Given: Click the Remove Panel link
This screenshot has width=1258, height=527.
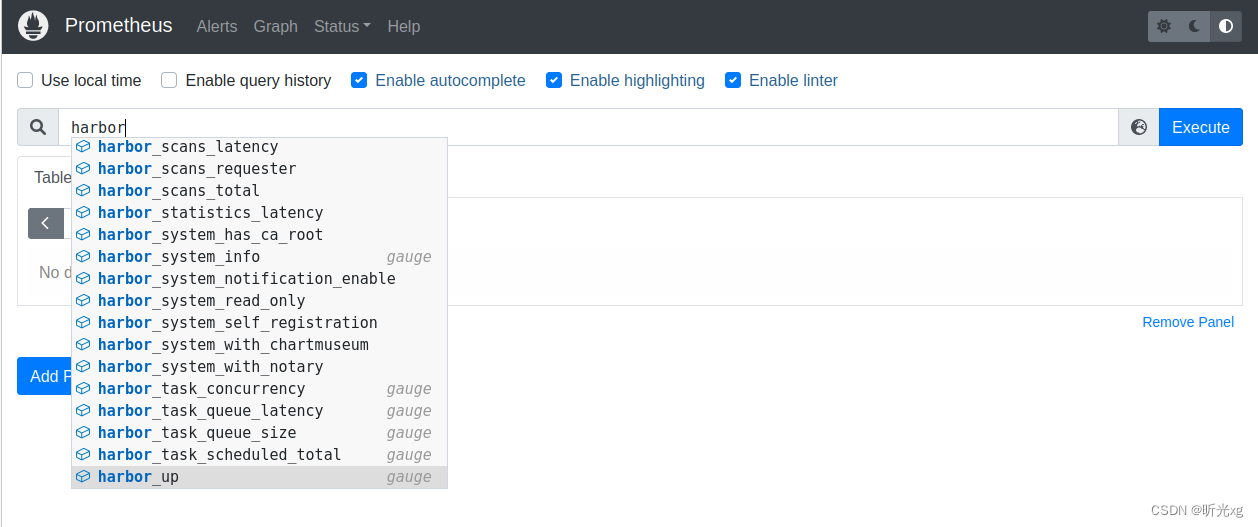Looking at the screenshot, I should (1188, 322).
